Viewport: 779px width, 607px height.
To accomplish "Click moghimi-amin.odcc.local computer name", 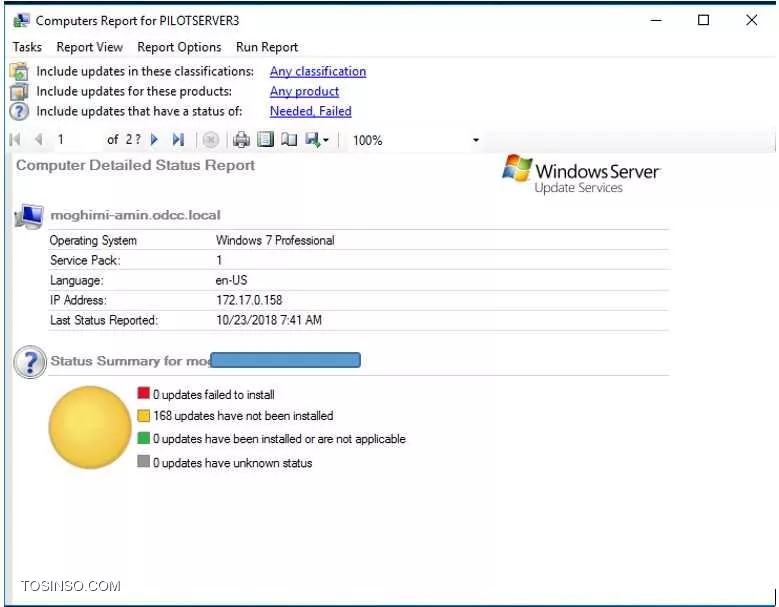I will (136, 215).
